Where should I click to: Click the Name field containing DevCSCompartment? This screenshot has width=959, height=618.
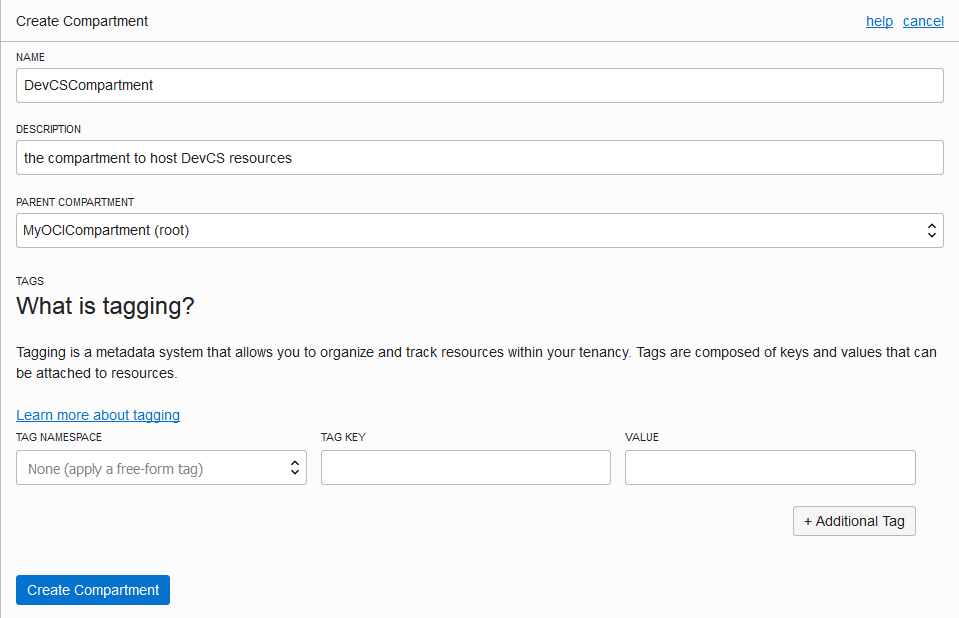click(x=479, y=85)
